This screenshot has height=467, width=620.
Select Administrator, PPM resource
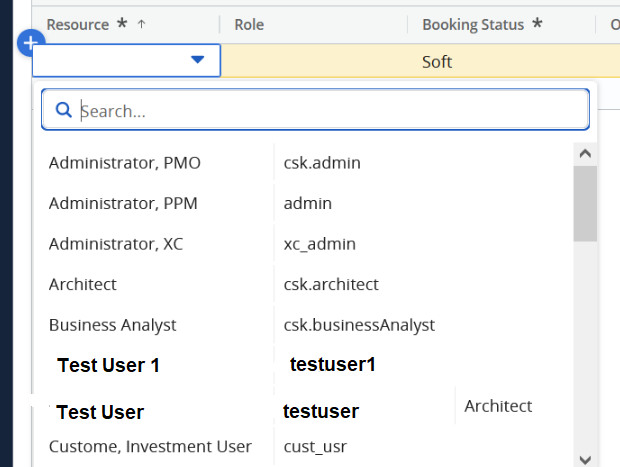123,203
